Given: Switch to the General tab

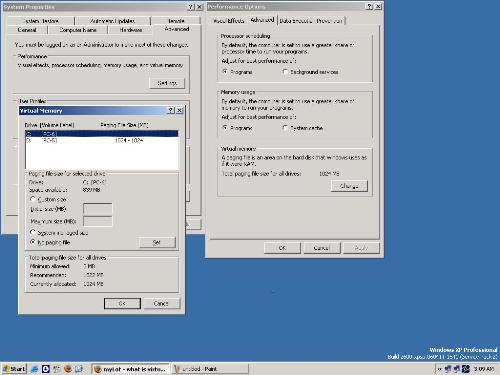Looking at the screenshot, I should (27, 30).
